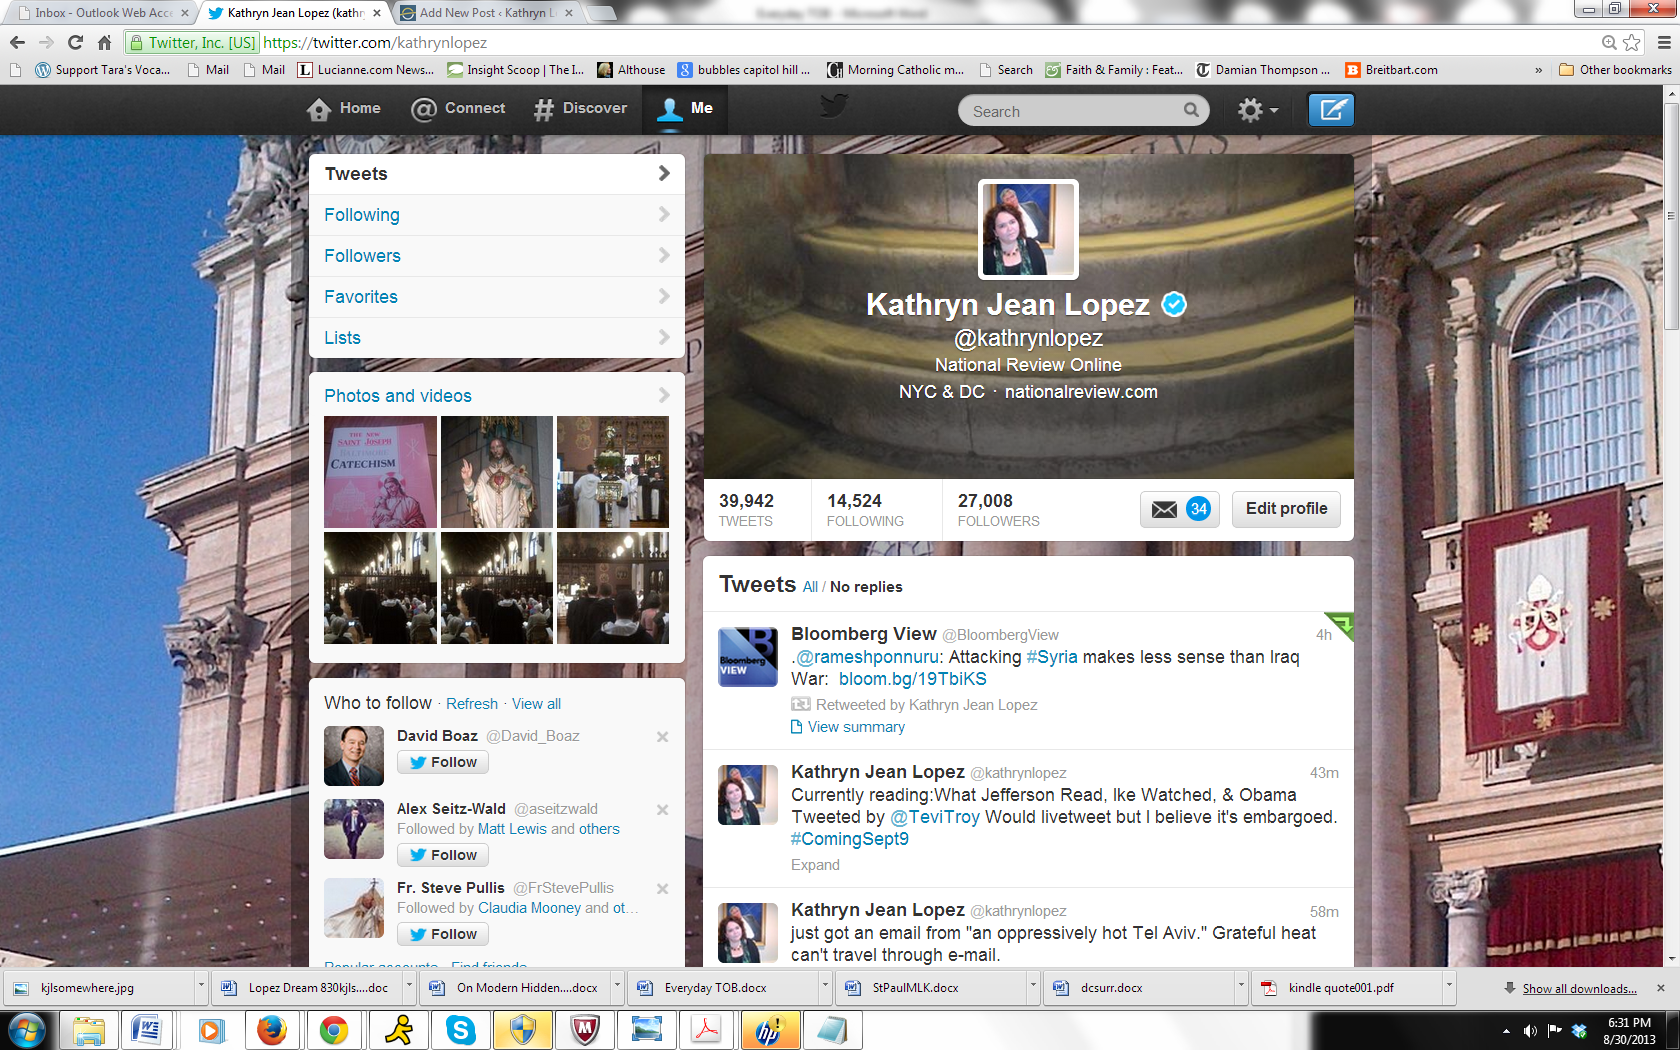Click Refresh in Who to follow

pos(472,704)
